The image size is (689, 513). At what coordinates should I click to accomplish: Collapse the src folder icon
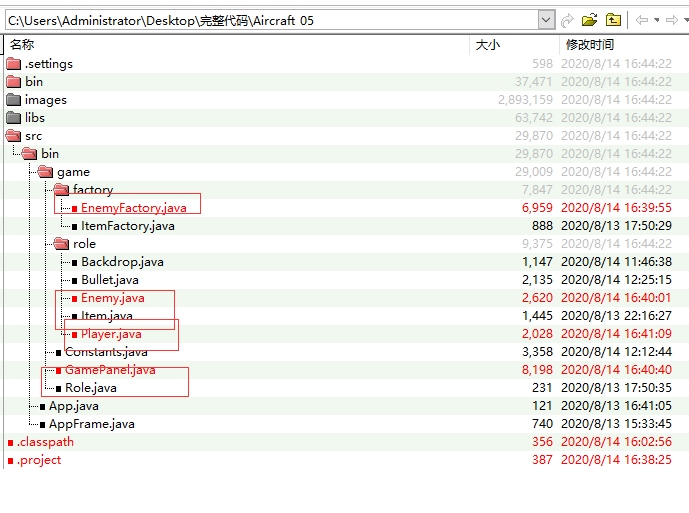pyautogui.click(x=14, y=136)
